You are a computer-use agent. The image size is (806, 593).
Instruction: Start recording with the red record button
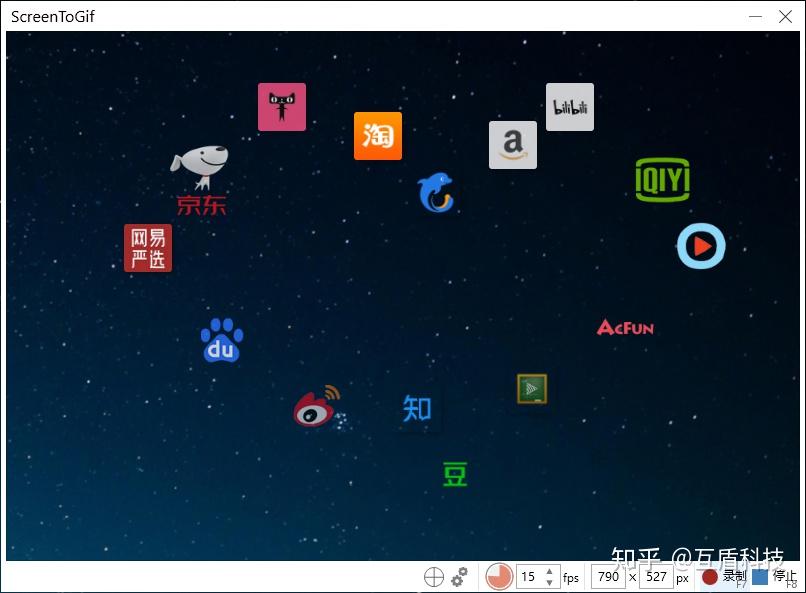(x=724, y=577)
